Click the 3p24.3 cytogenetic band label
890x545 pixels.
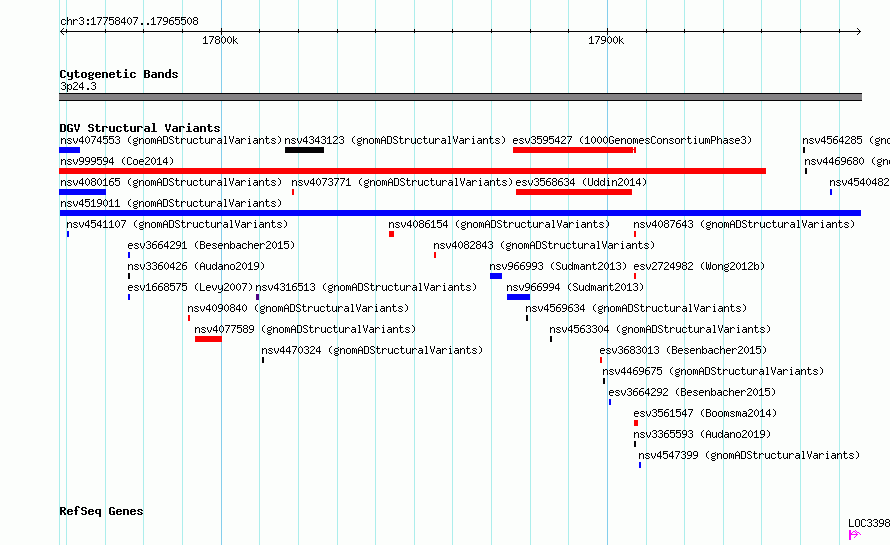[78, 86]
